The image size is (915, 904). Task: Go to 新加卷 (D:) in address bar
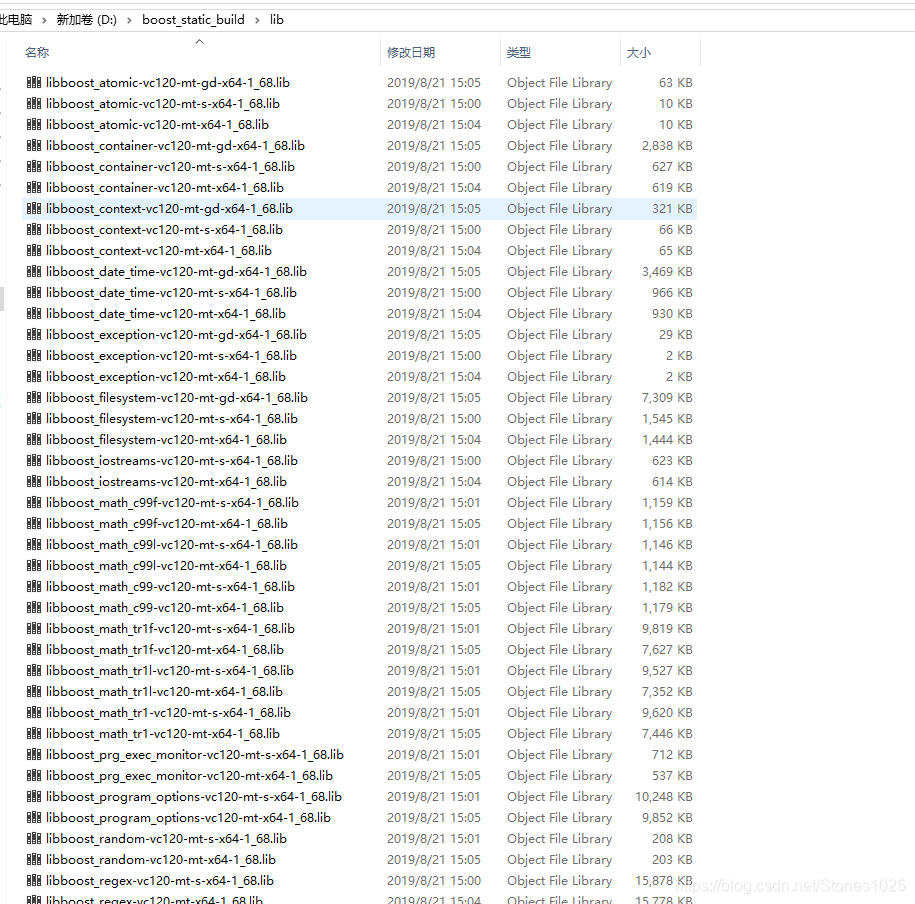click(x=86, y=20)
